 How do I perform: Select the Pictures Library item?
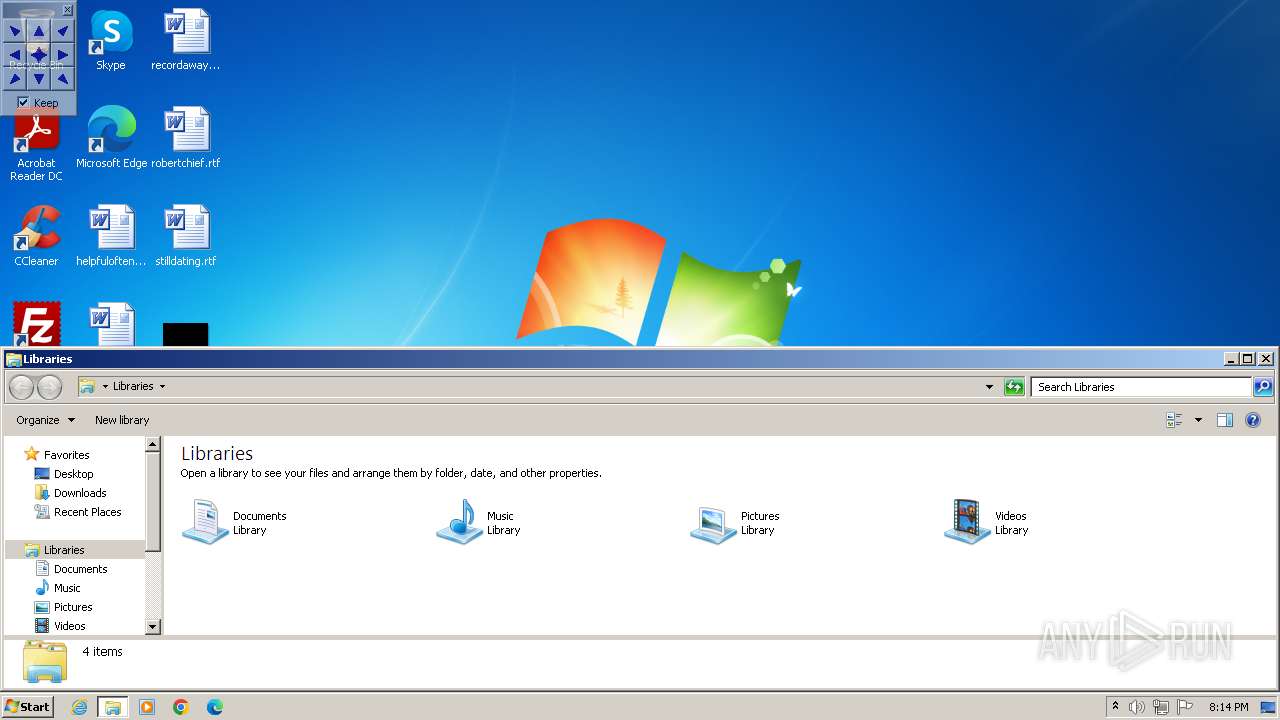(x=735, y=522)
